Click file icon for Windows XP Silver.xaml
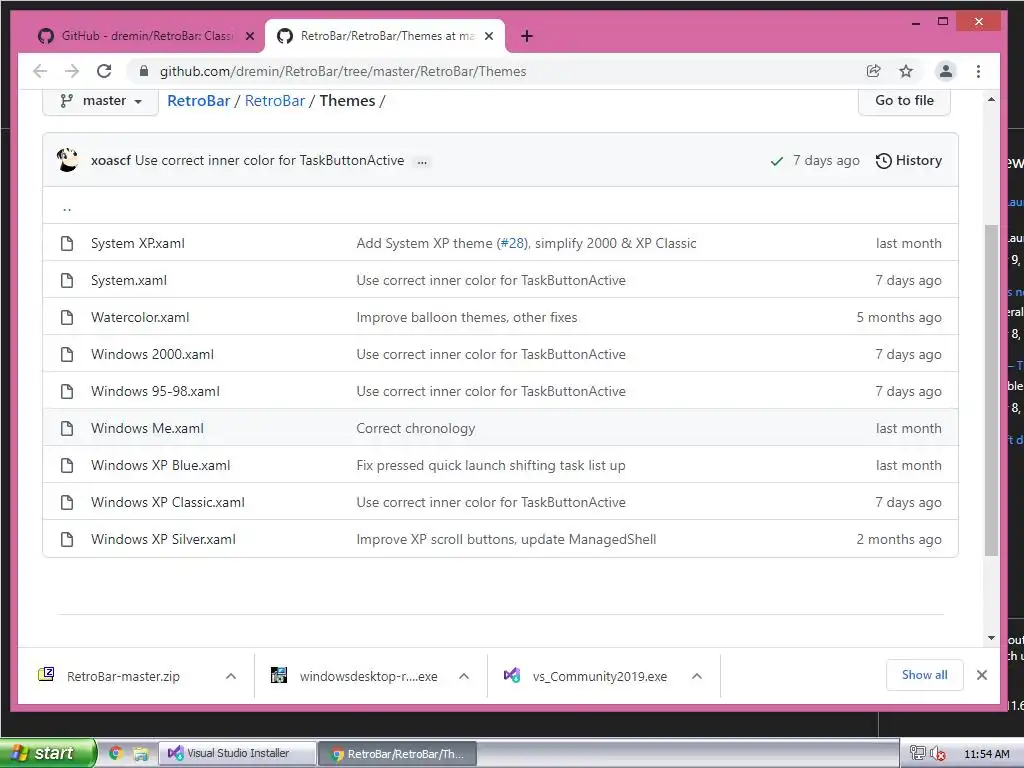This screenshot has width=1024, height=768. (67, 539)
